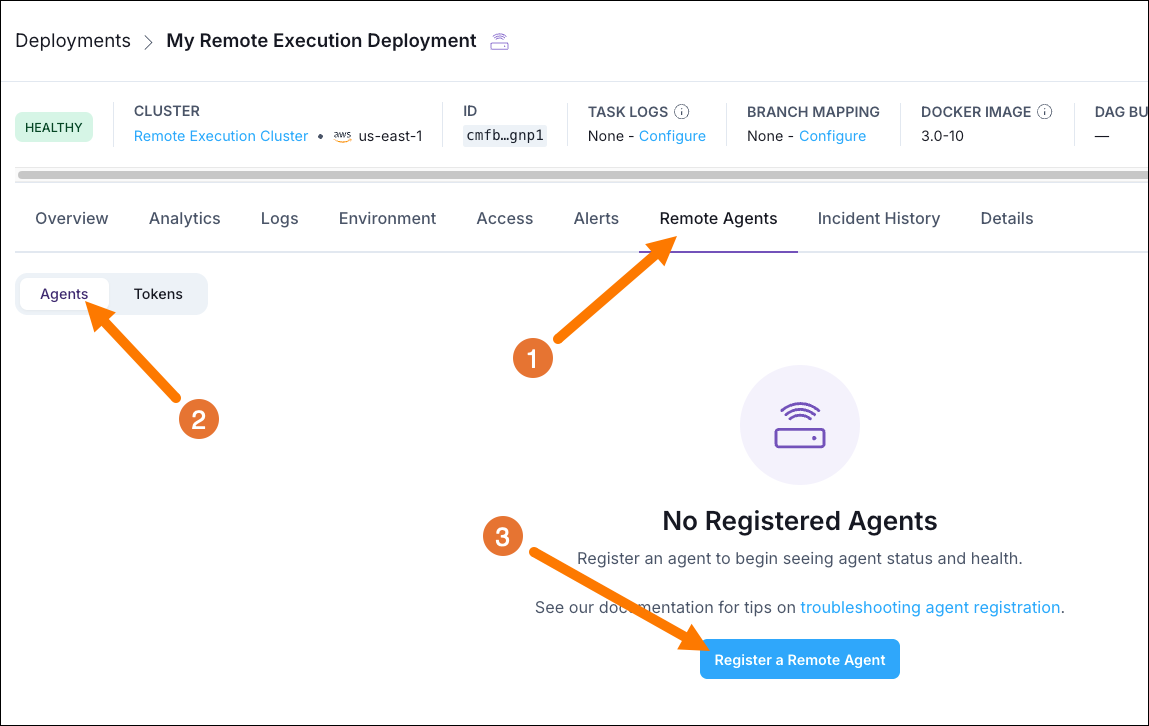
Task: Select the Agents view
Action: click(x=64, y=293)
